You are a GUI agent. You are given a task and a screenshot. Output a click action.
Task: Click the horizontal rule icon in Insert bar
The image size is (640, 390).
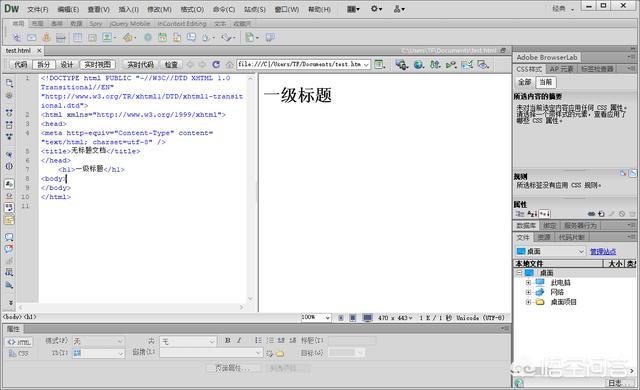pyautogui.click(x=60, y=38)
